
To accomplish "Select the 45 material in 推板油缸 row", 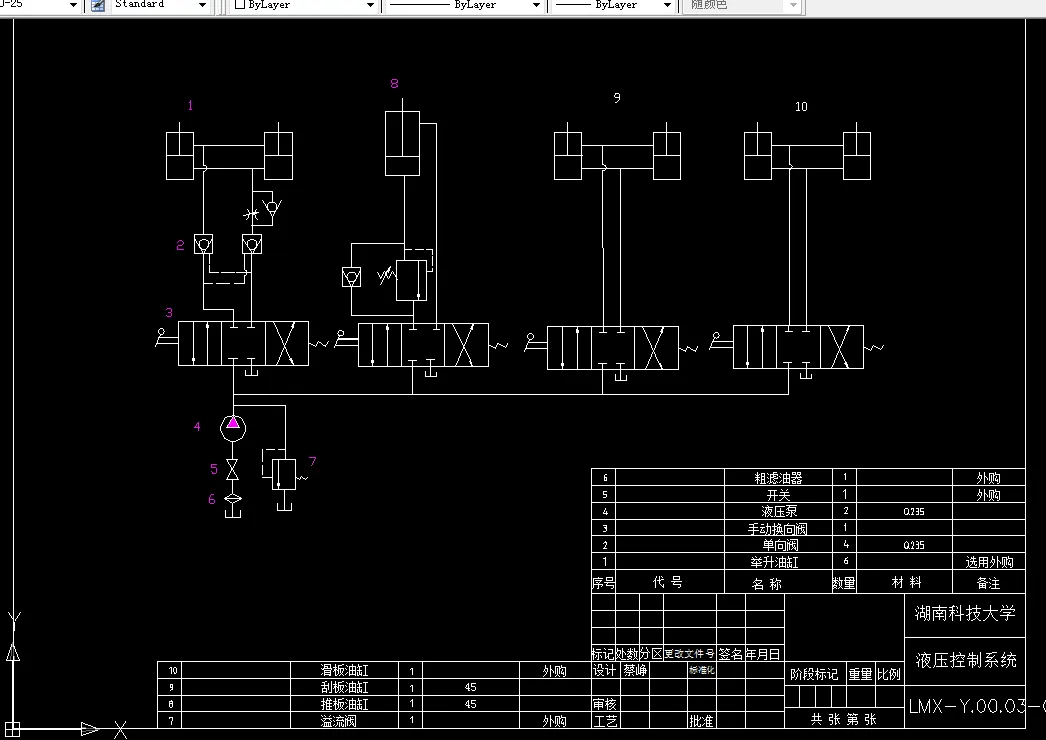I will (470, 704).
